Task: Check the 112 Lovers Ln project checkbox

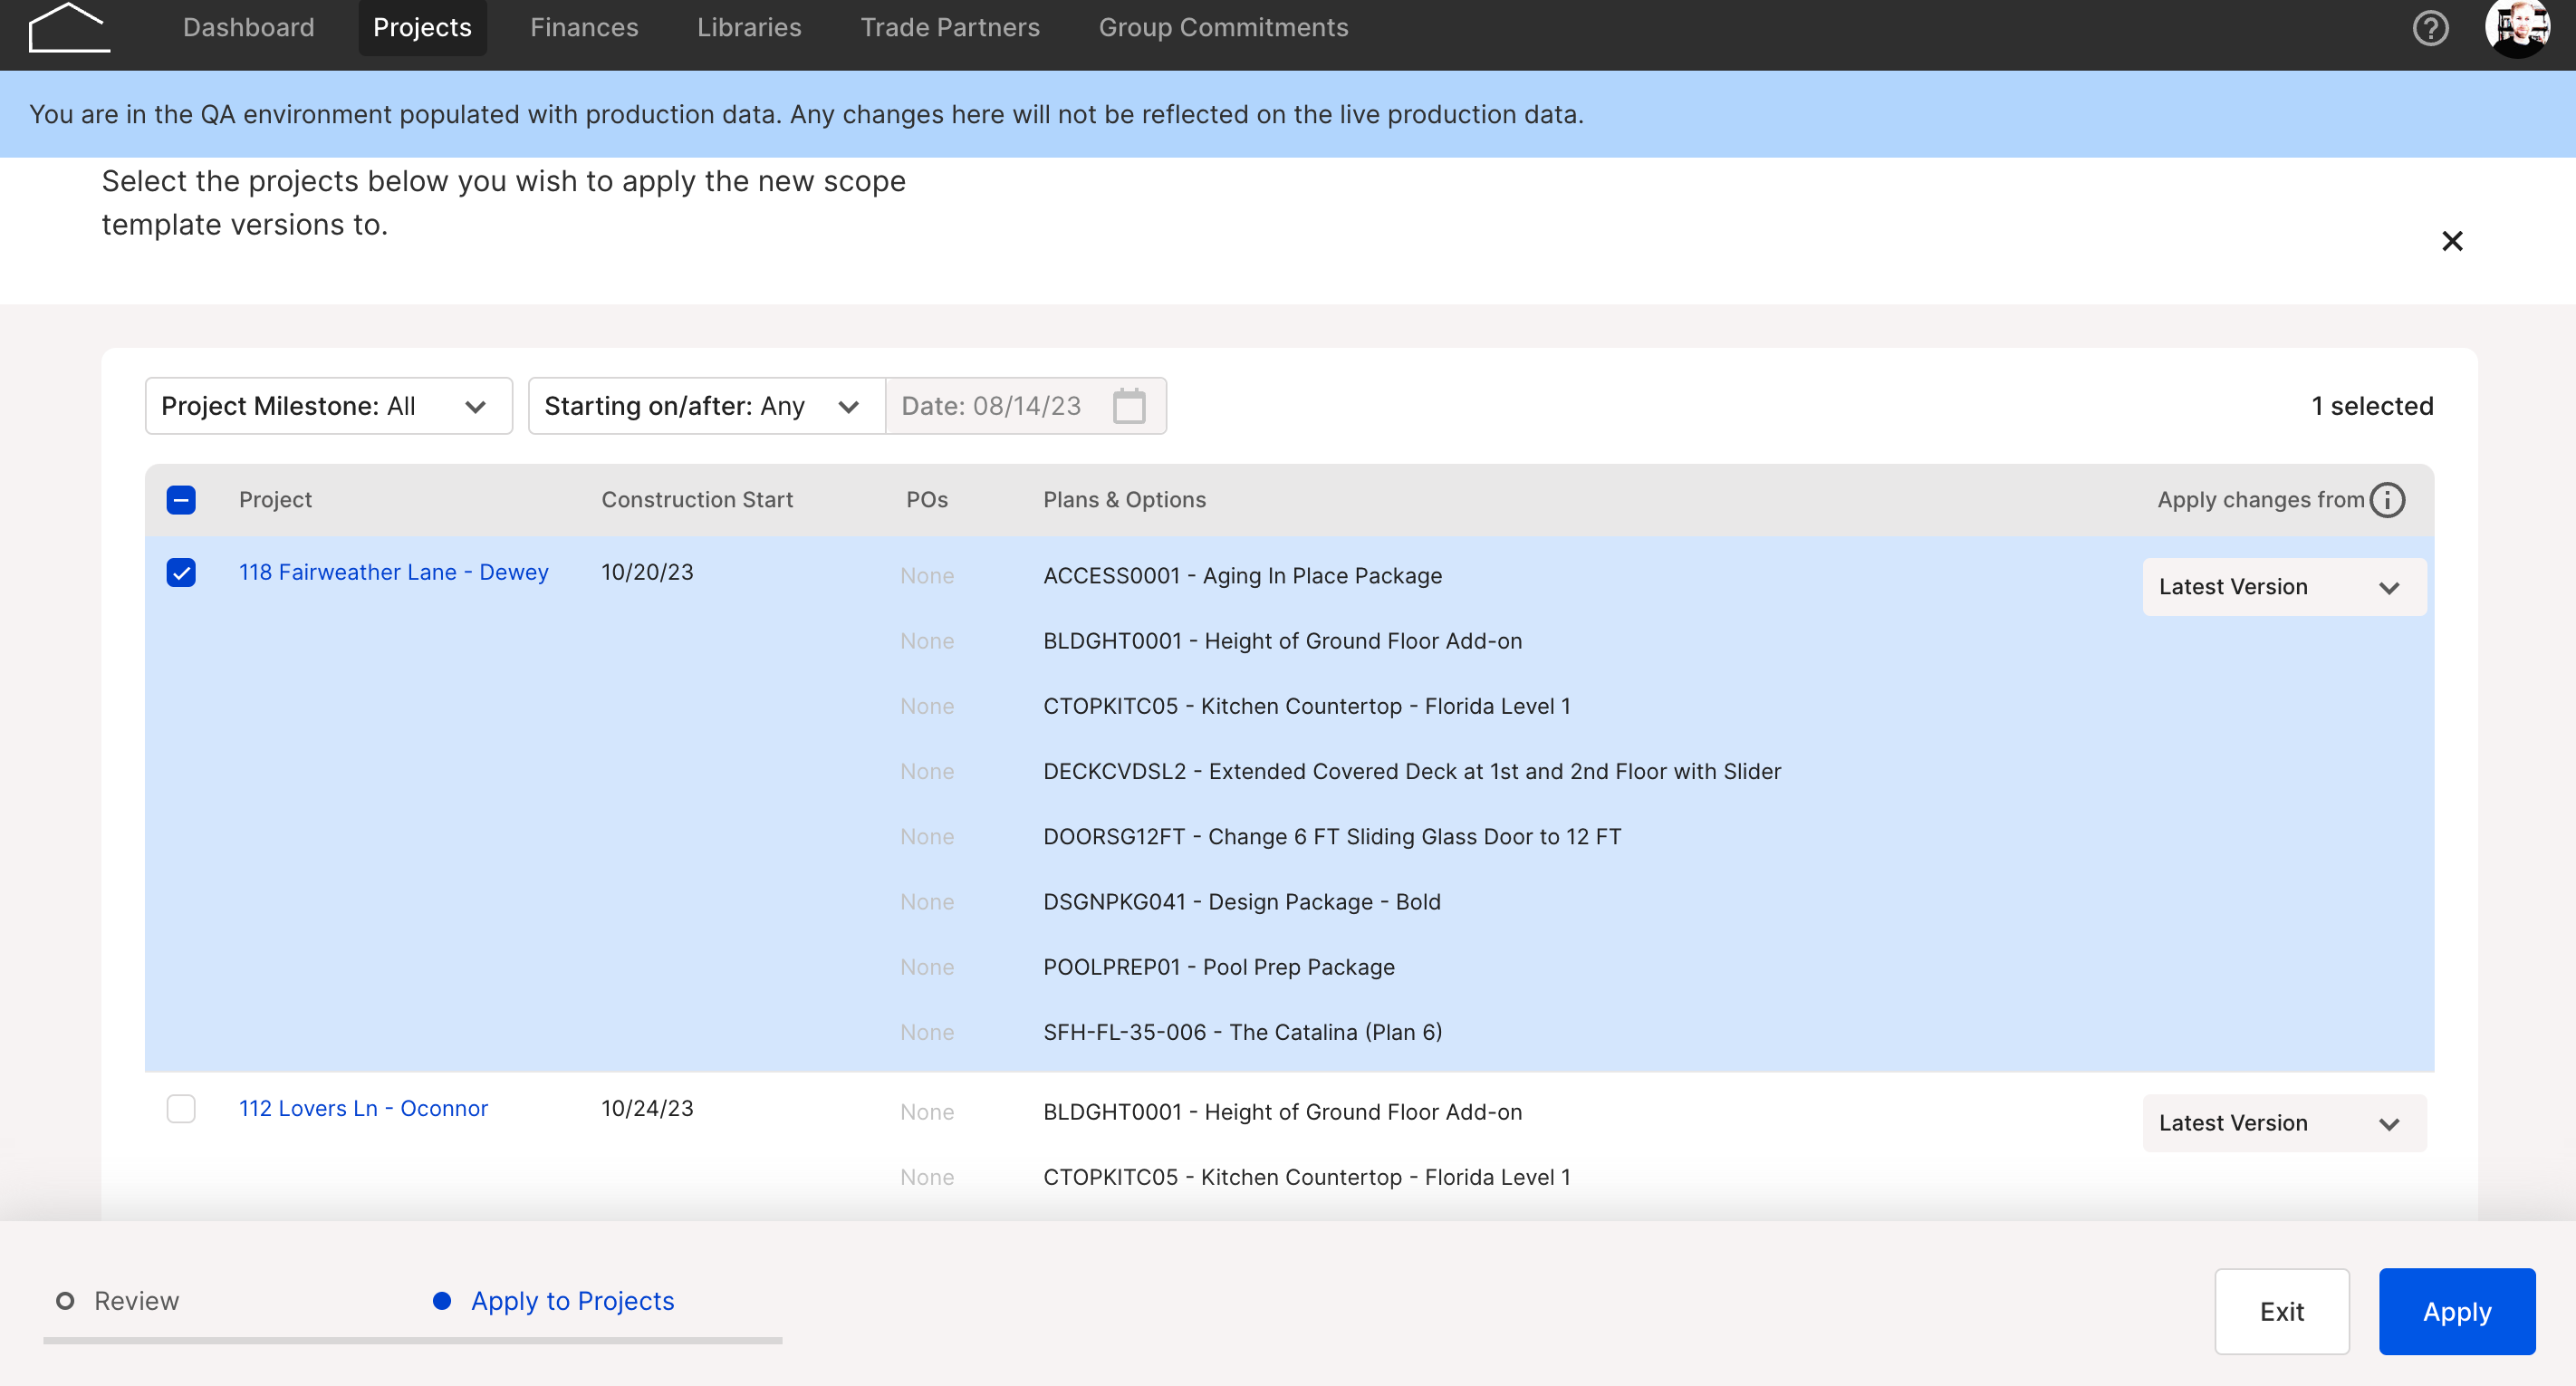Action: (x=181, y=1109)
